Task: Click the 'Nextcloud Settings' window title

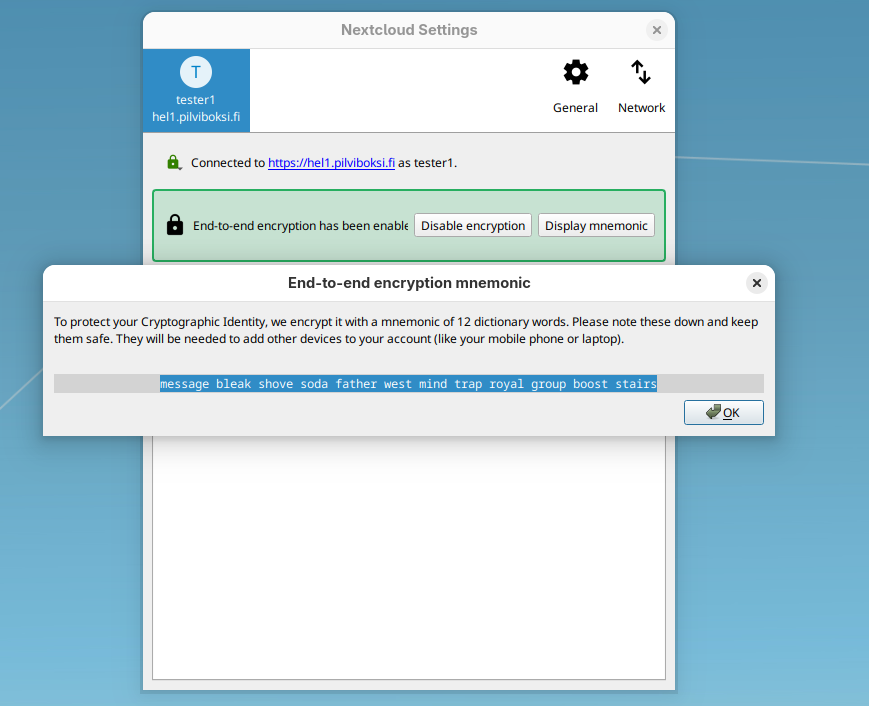Action: 409,30
